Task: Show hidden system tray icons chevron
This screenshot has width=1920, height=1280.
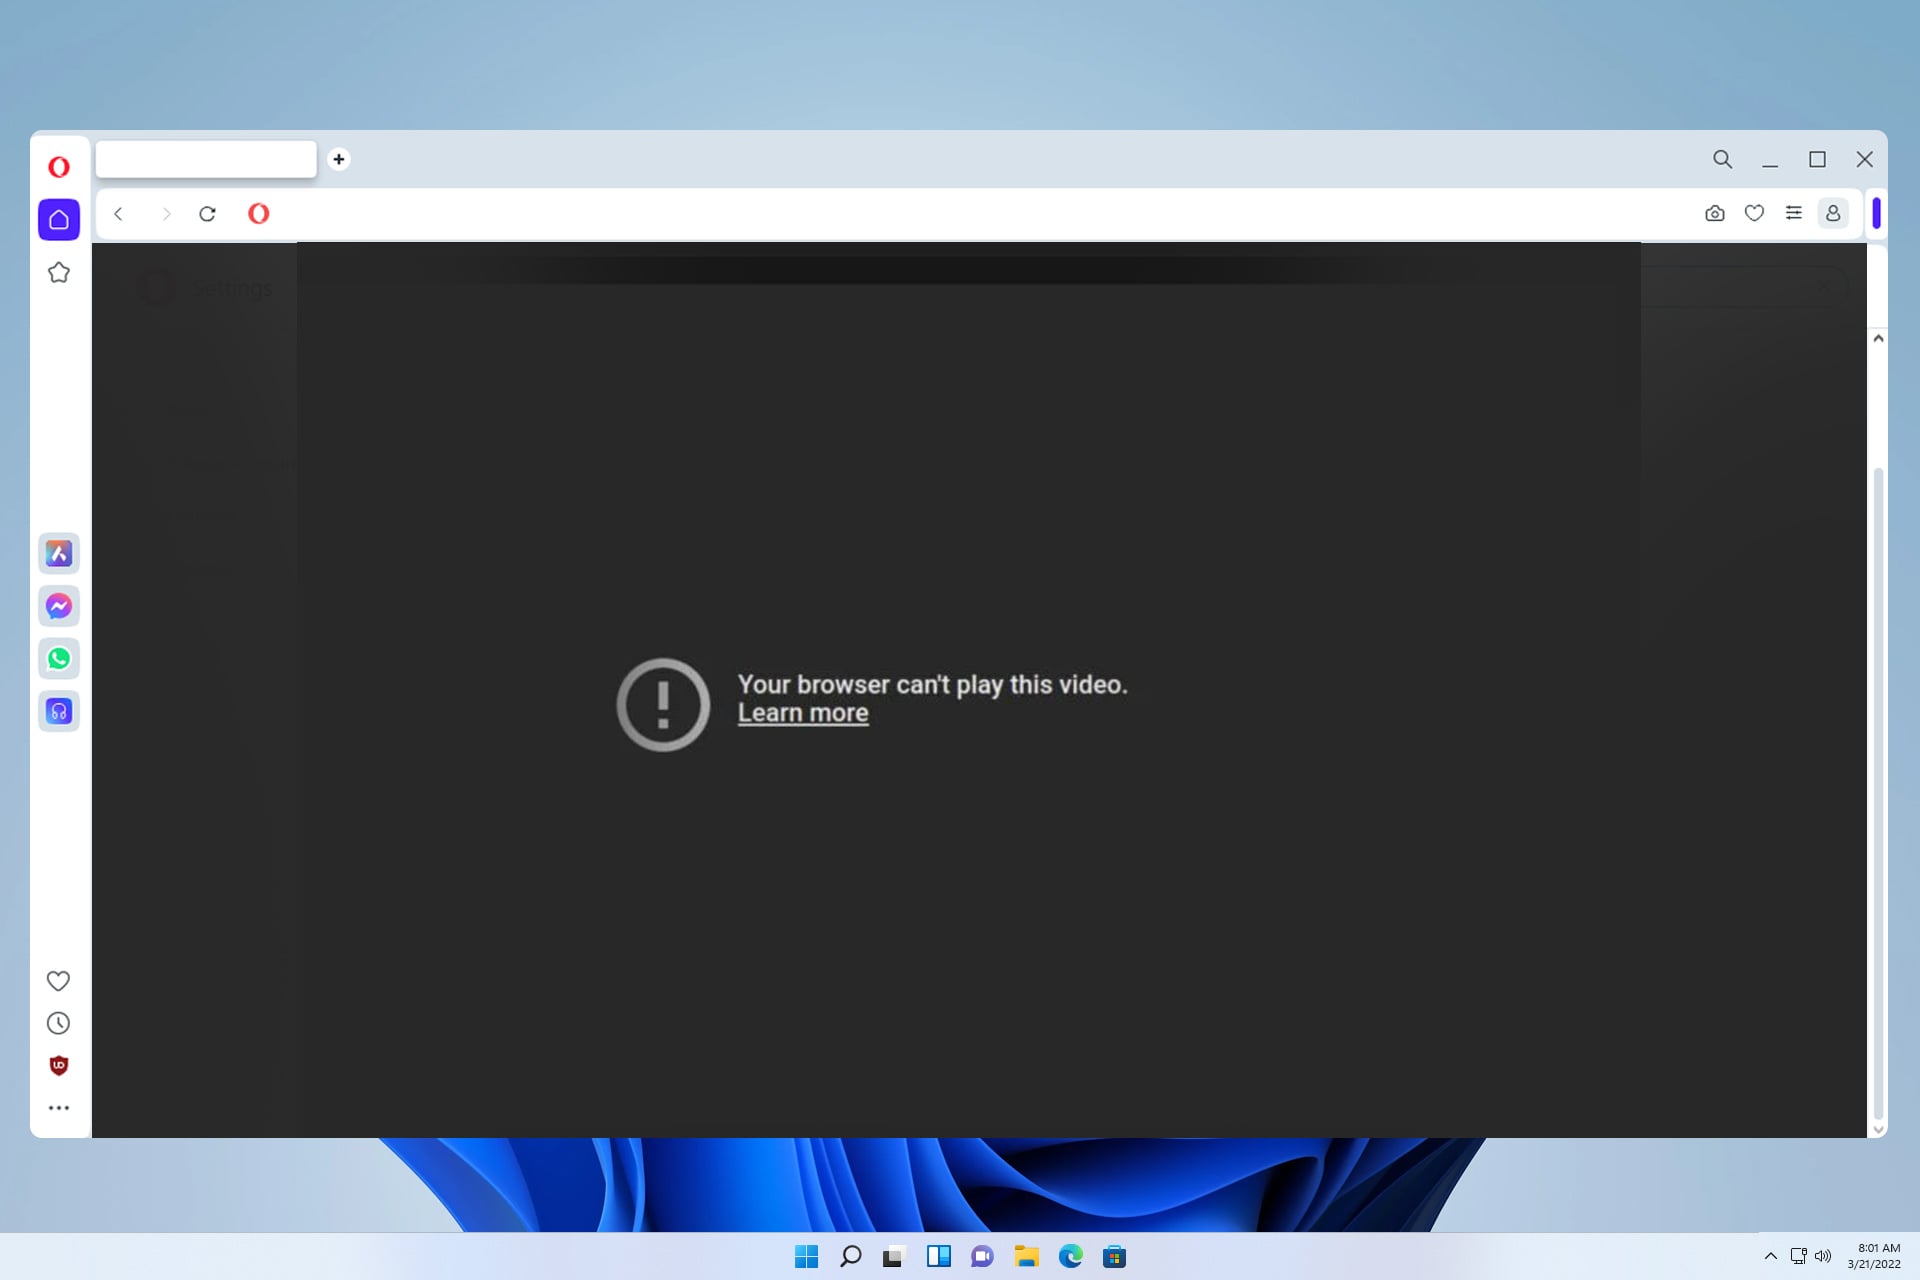Action: tap(1770, 1256)
